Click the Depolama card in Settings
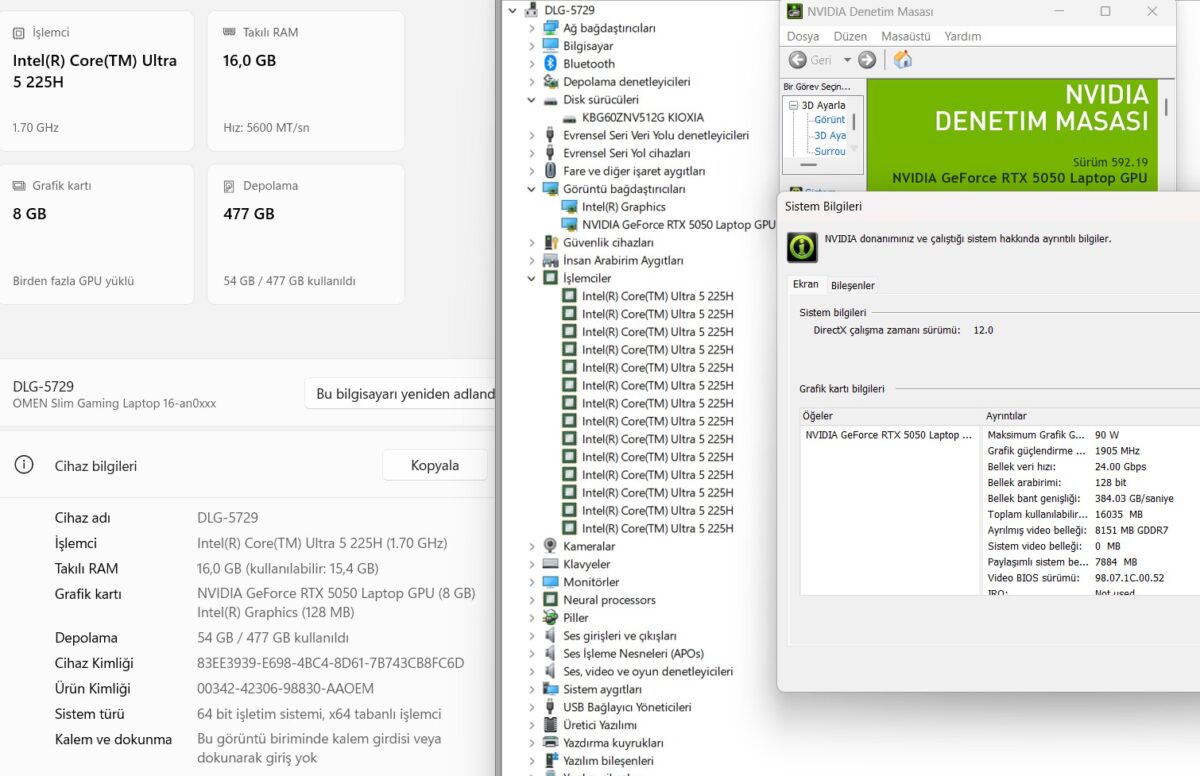Screen dimensions: 1200x776 tap(306, 234)
